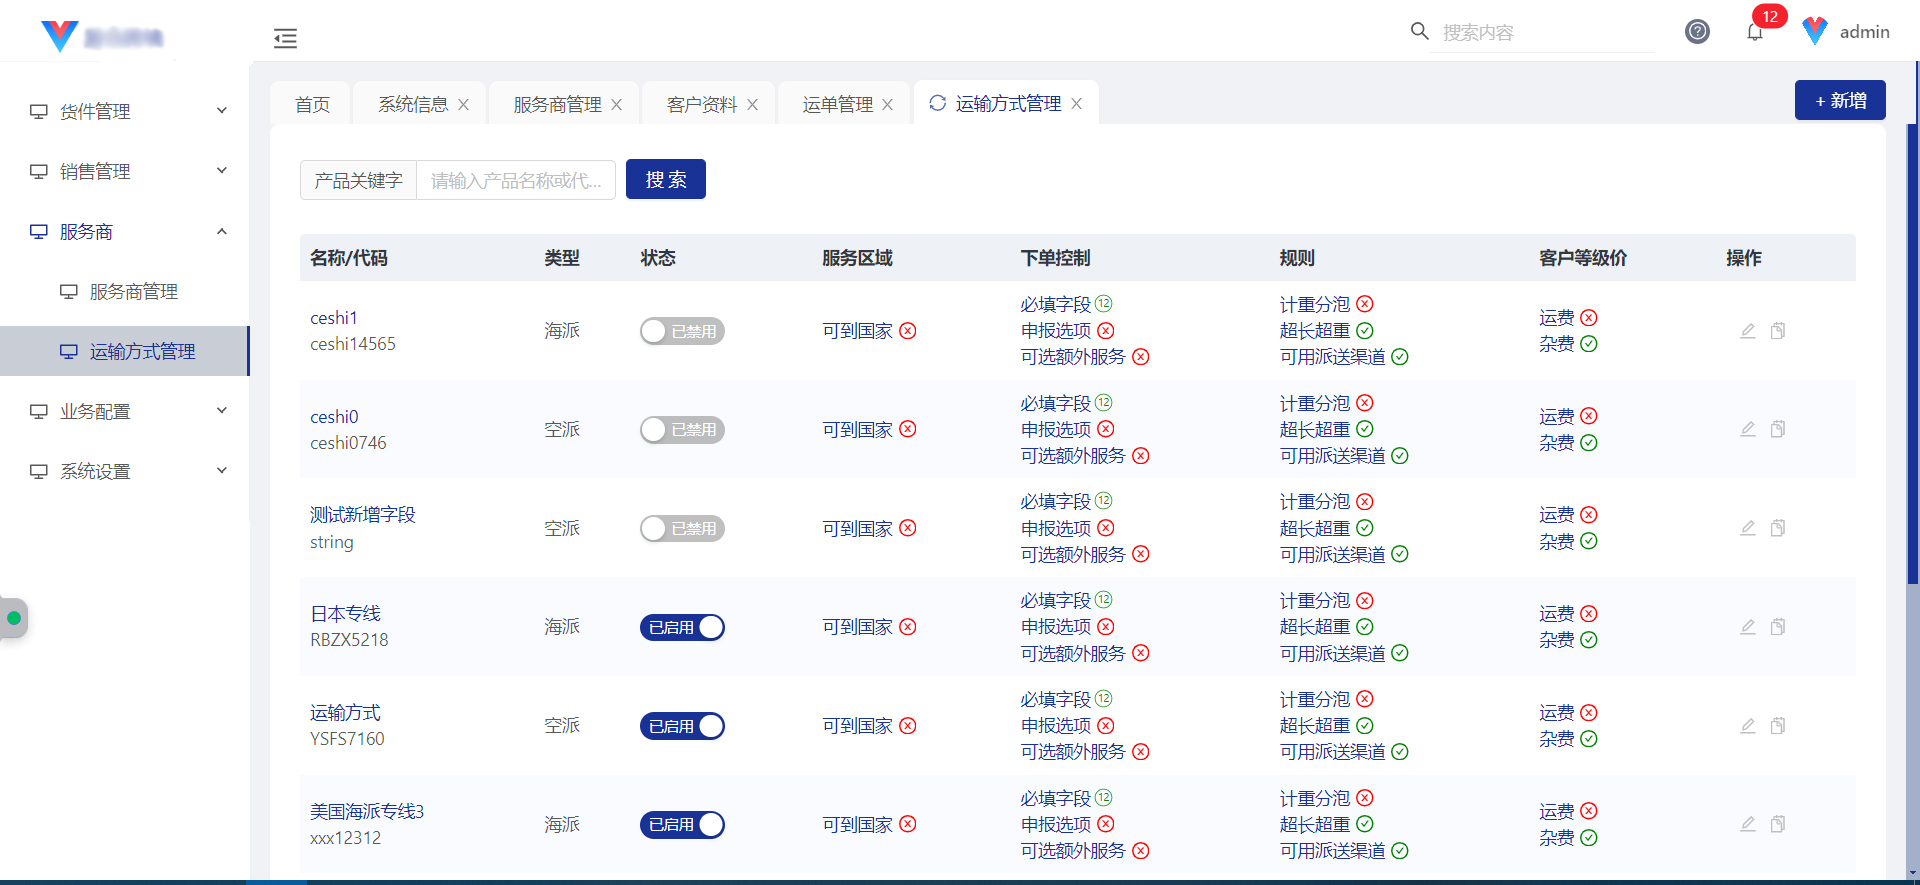
Task: Copy the 日本专线 row with copy icon
Action: pos(1778,627)
